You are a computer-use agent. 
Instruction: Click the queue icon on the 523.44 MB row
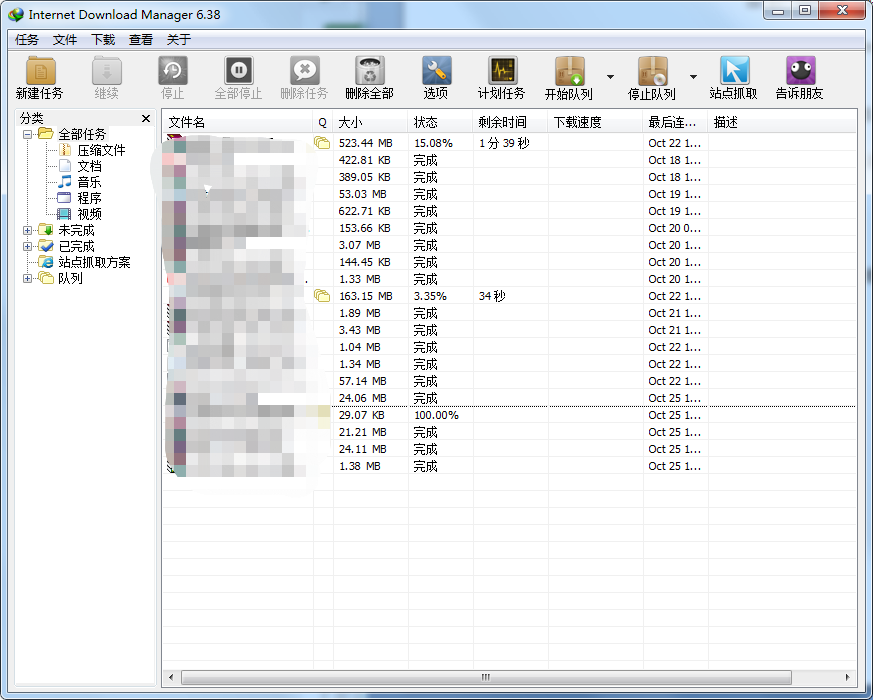[x=322, y=143]
